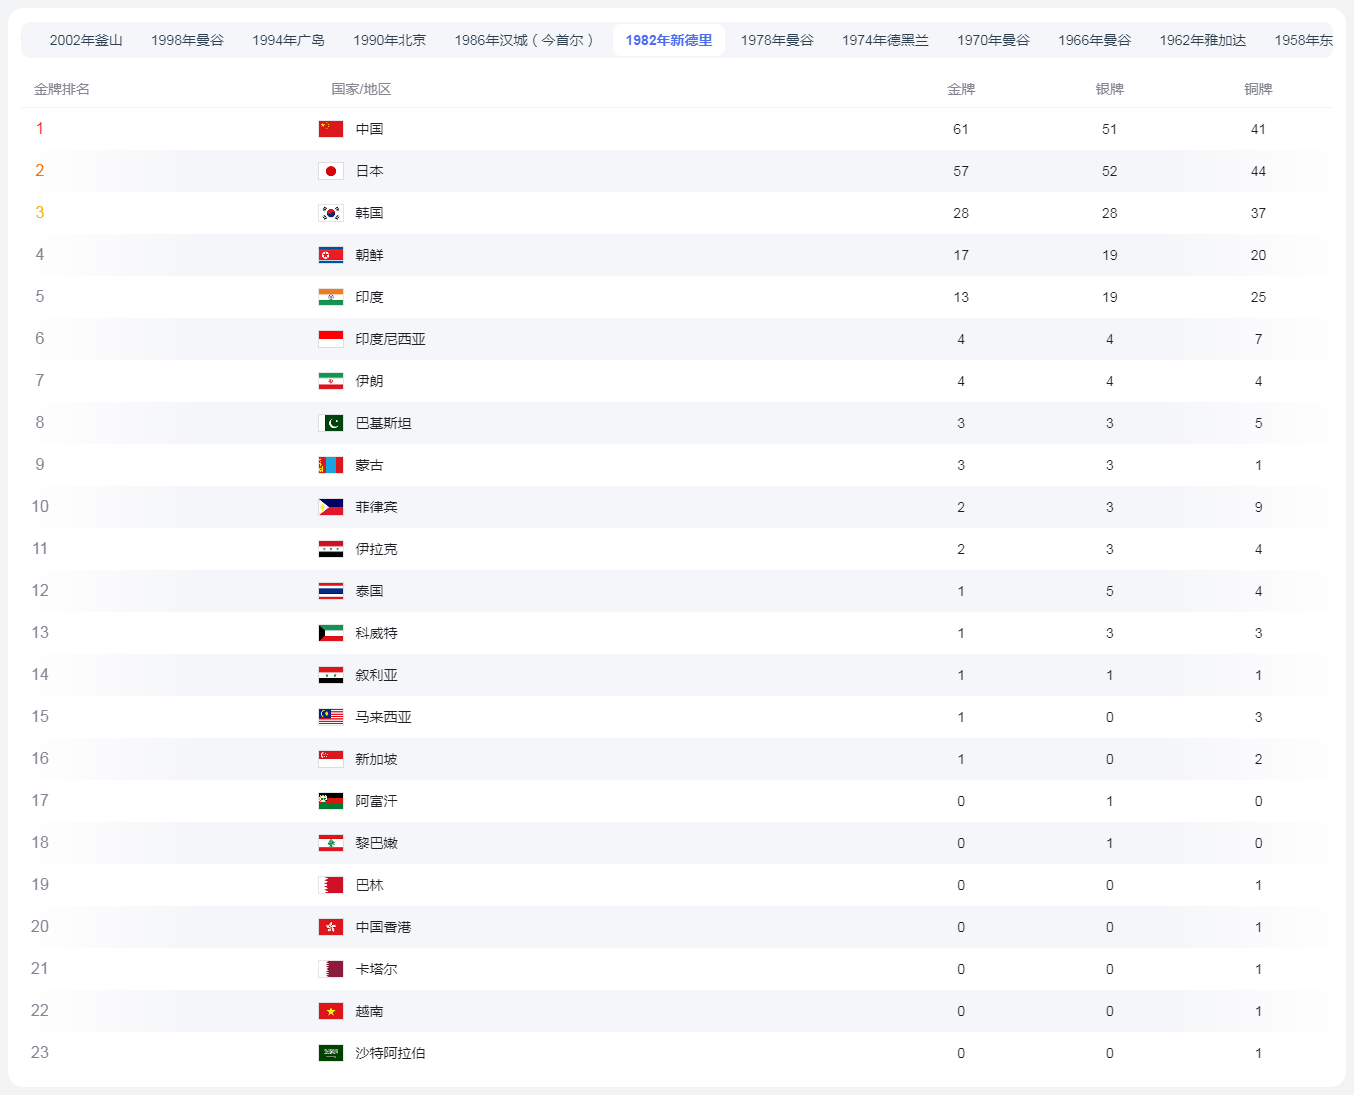Click the Vietnam flag next to 越南

(x=331, y=1011)
